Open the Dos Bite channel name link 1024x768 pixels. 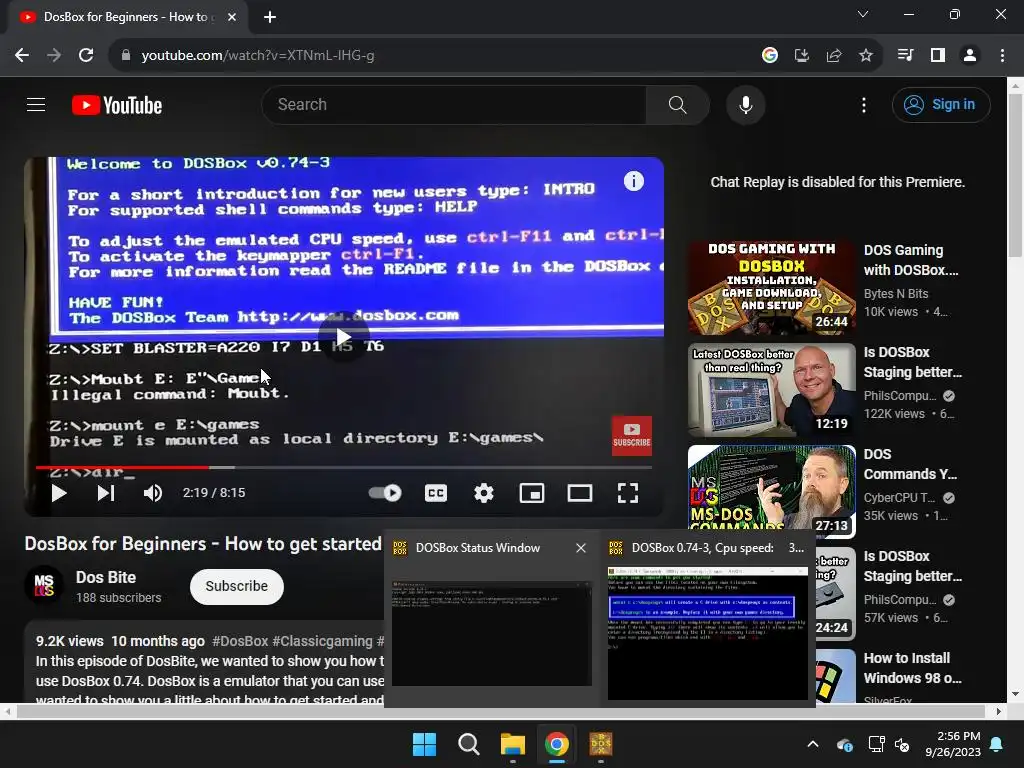106,577
